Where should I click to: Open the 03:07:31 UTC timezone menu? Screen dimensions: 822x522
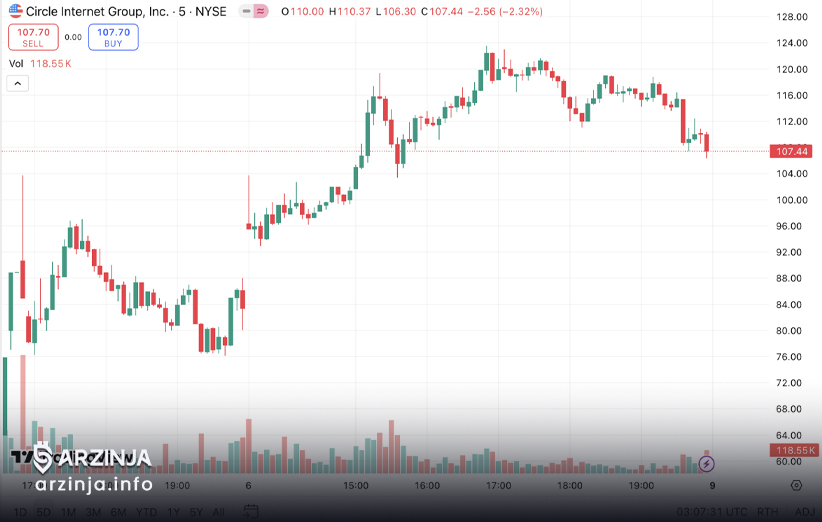coord(711,512)
